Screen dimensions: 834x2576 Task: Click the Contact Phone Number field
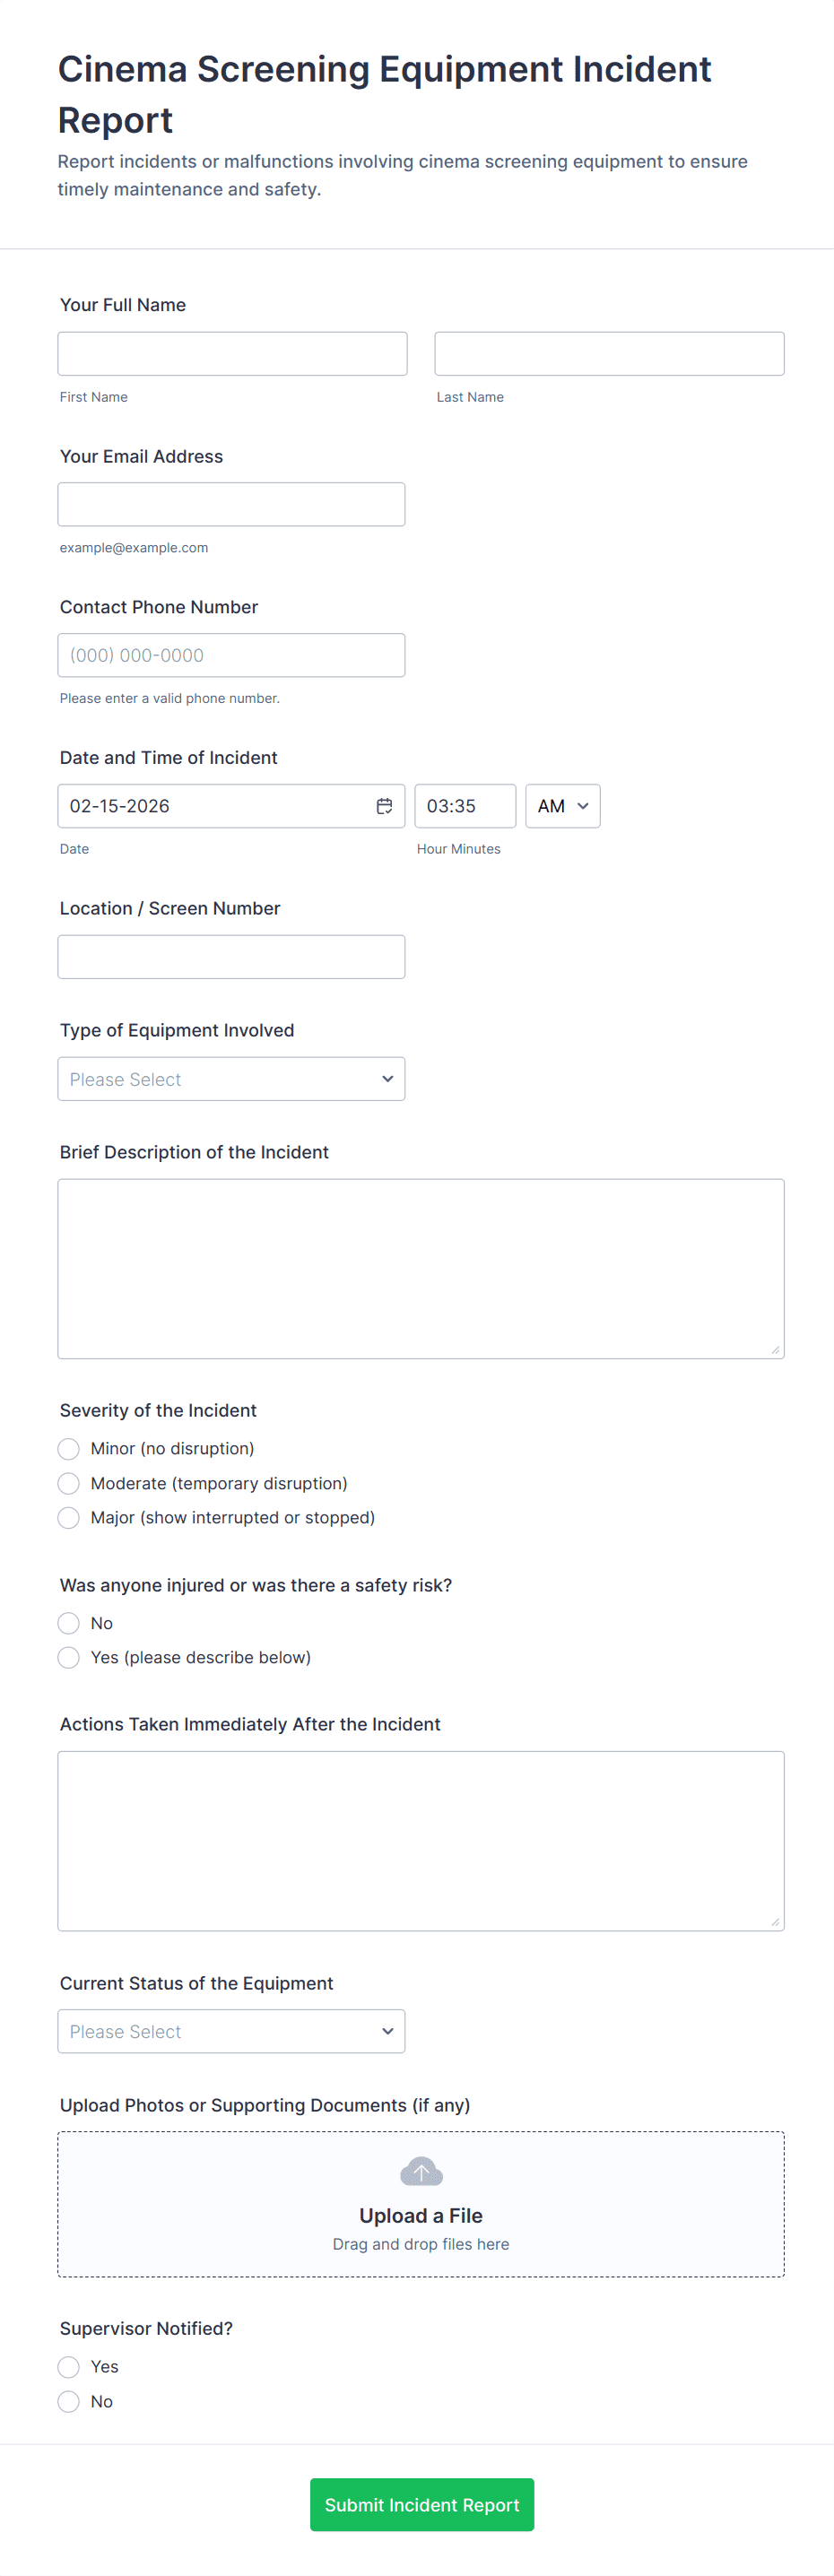click(231, 656)
